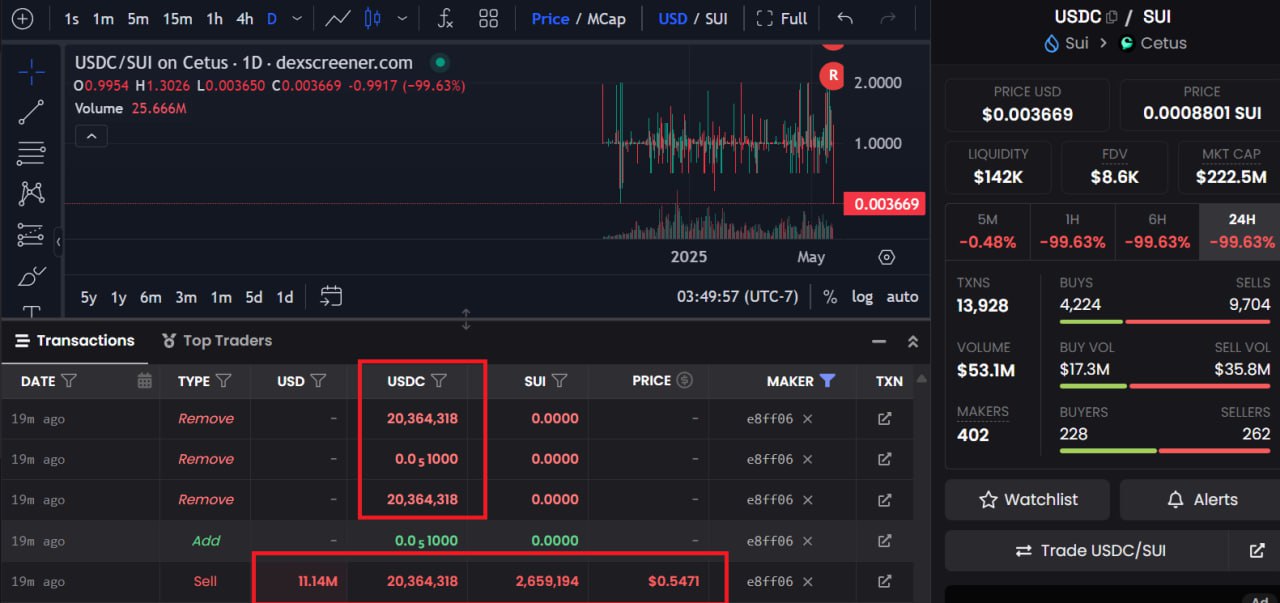Set chart date range to 6m
Image resolution: width=1280 pixels, height=603 pixels.
click(151, 297)
